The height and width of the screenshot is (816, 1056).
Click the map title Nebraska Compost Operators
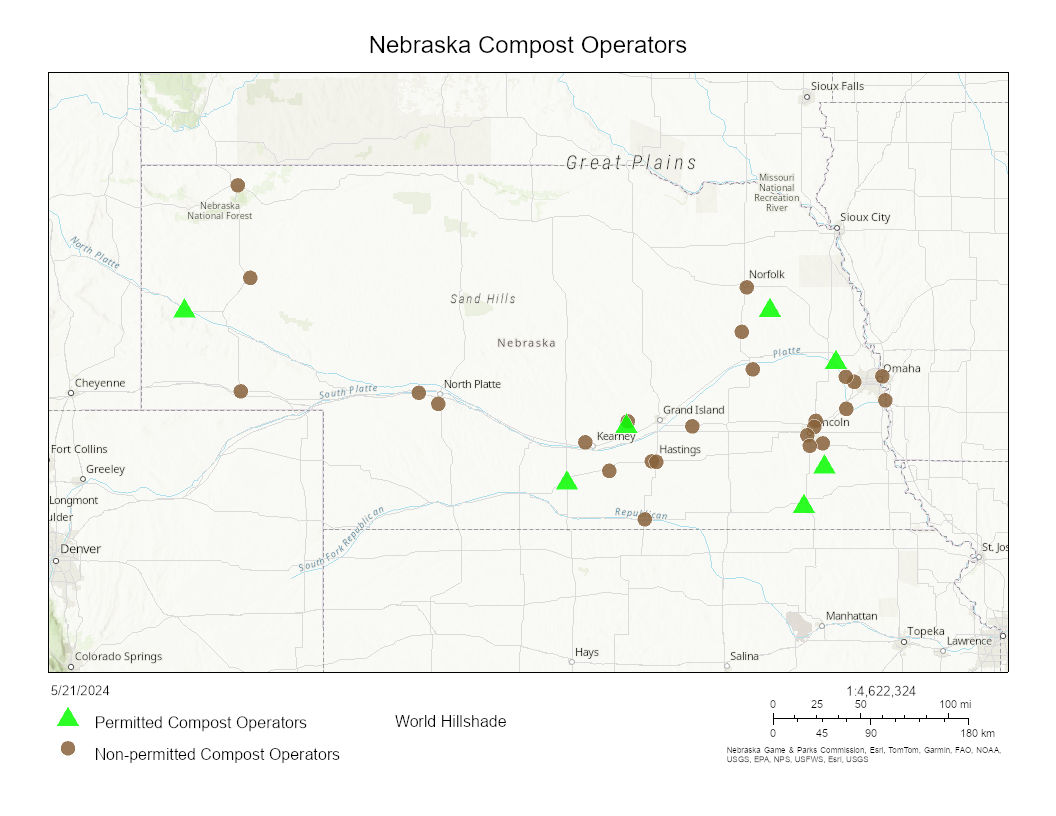click(528, 45)
